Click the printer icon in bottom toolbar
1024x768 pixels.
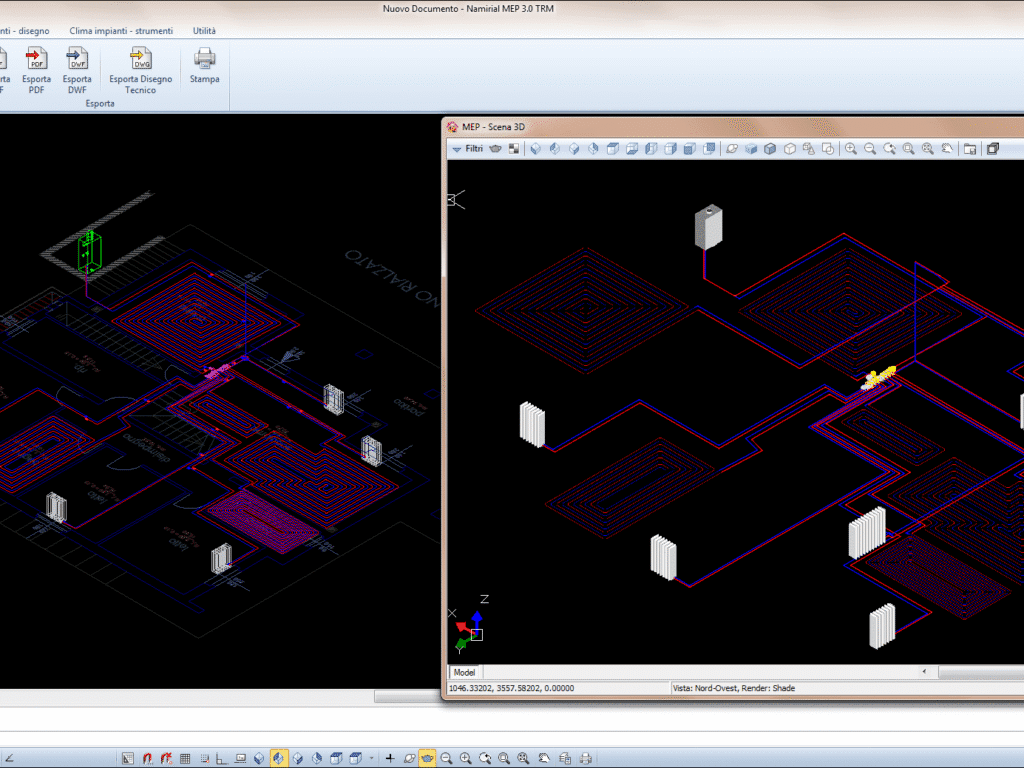pos(586,758)
